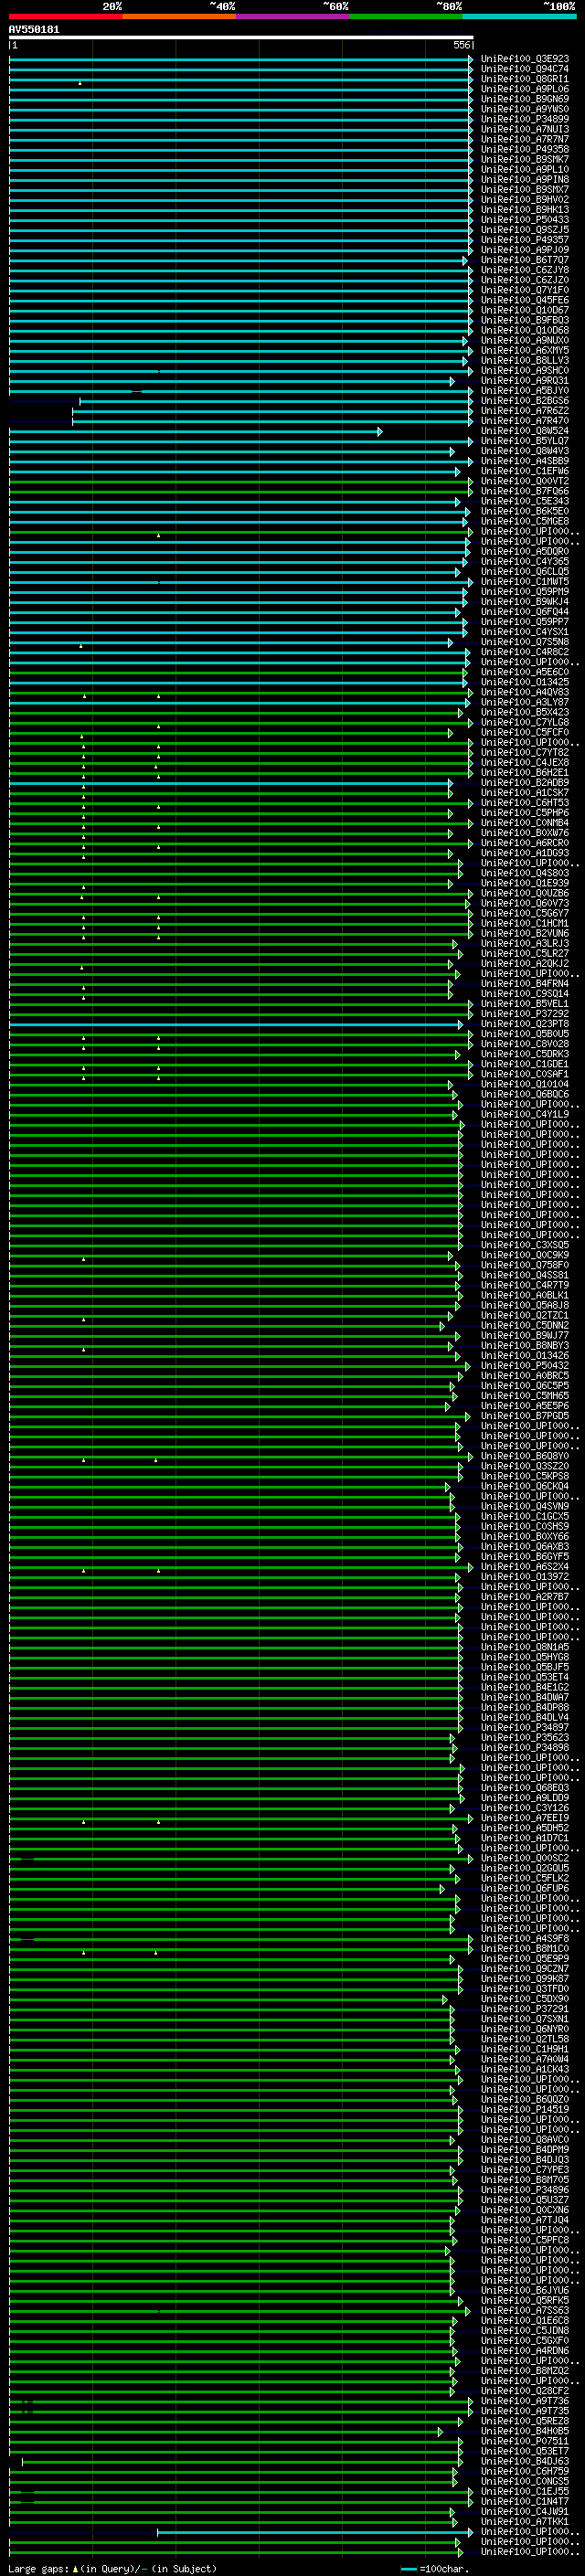Click the arrowhead of the UniRef100_A7EEI9 alignment

pyautogui.click(x=470, y=1819)
